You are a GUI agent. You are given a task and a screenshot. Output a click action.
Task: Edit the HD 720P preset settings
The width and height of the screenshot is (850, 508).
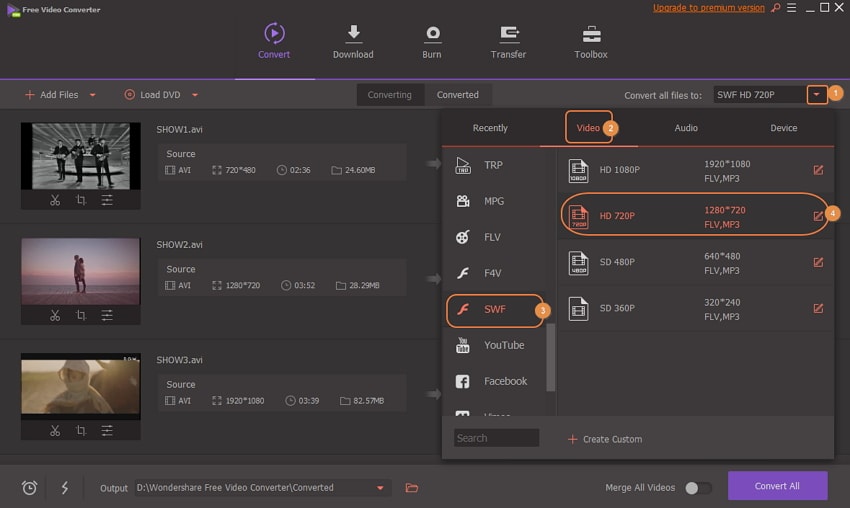coord(818,216)
